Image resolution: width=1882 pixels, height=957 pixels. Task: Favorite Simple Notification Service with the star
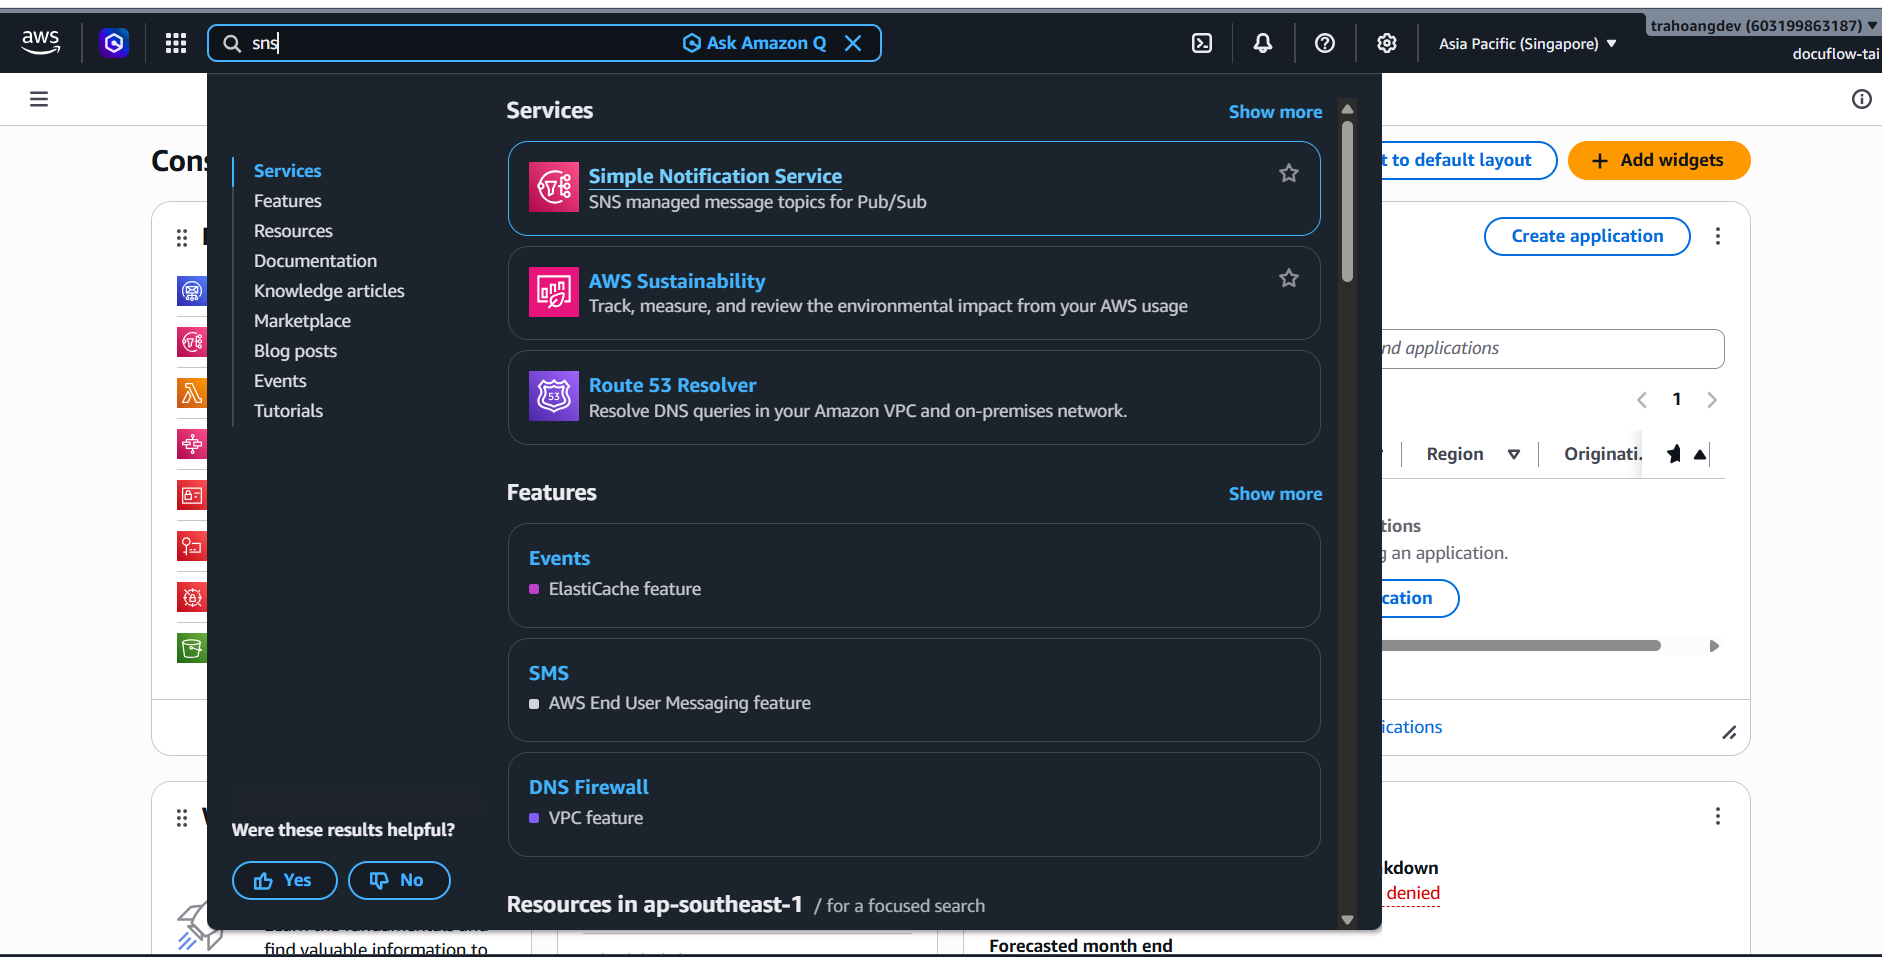1289,173
